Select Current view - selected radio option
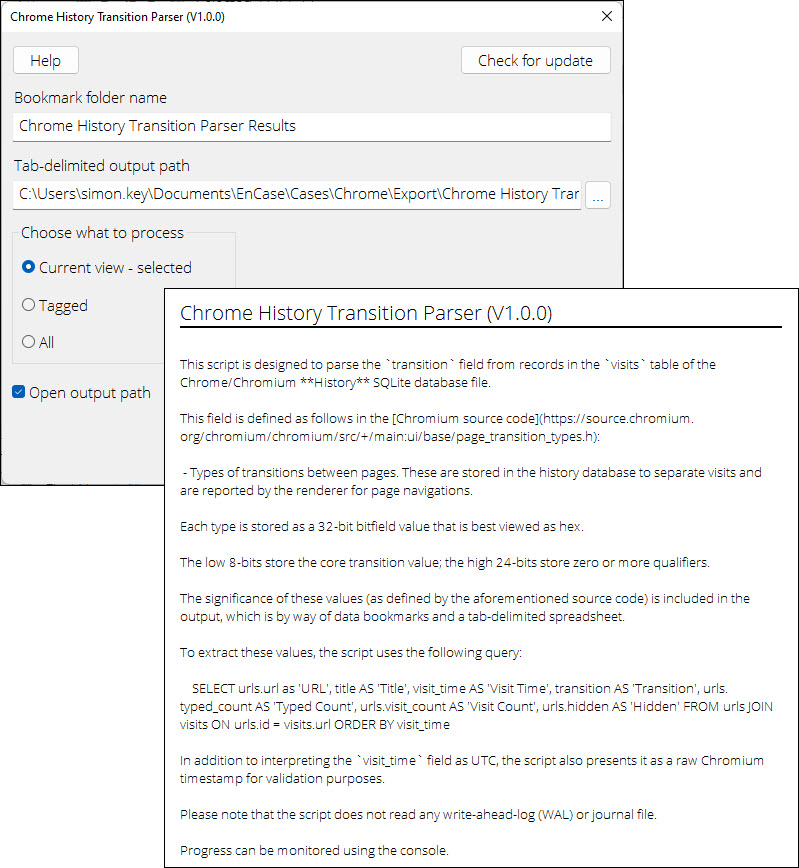The image size is (799, 868). pyautogui.click(x=107, y=267)
